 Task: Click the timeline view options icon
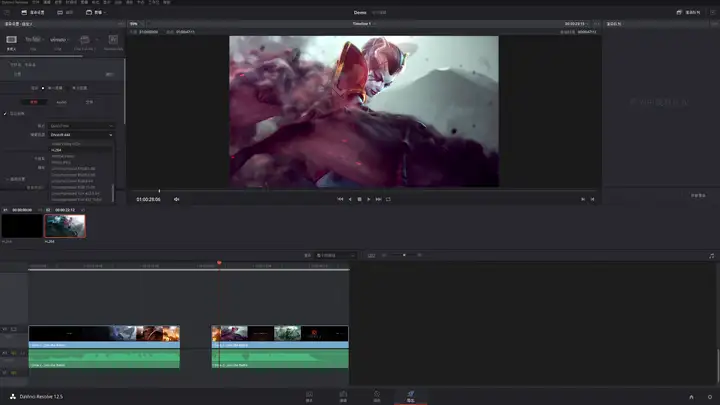click(371, 255)
